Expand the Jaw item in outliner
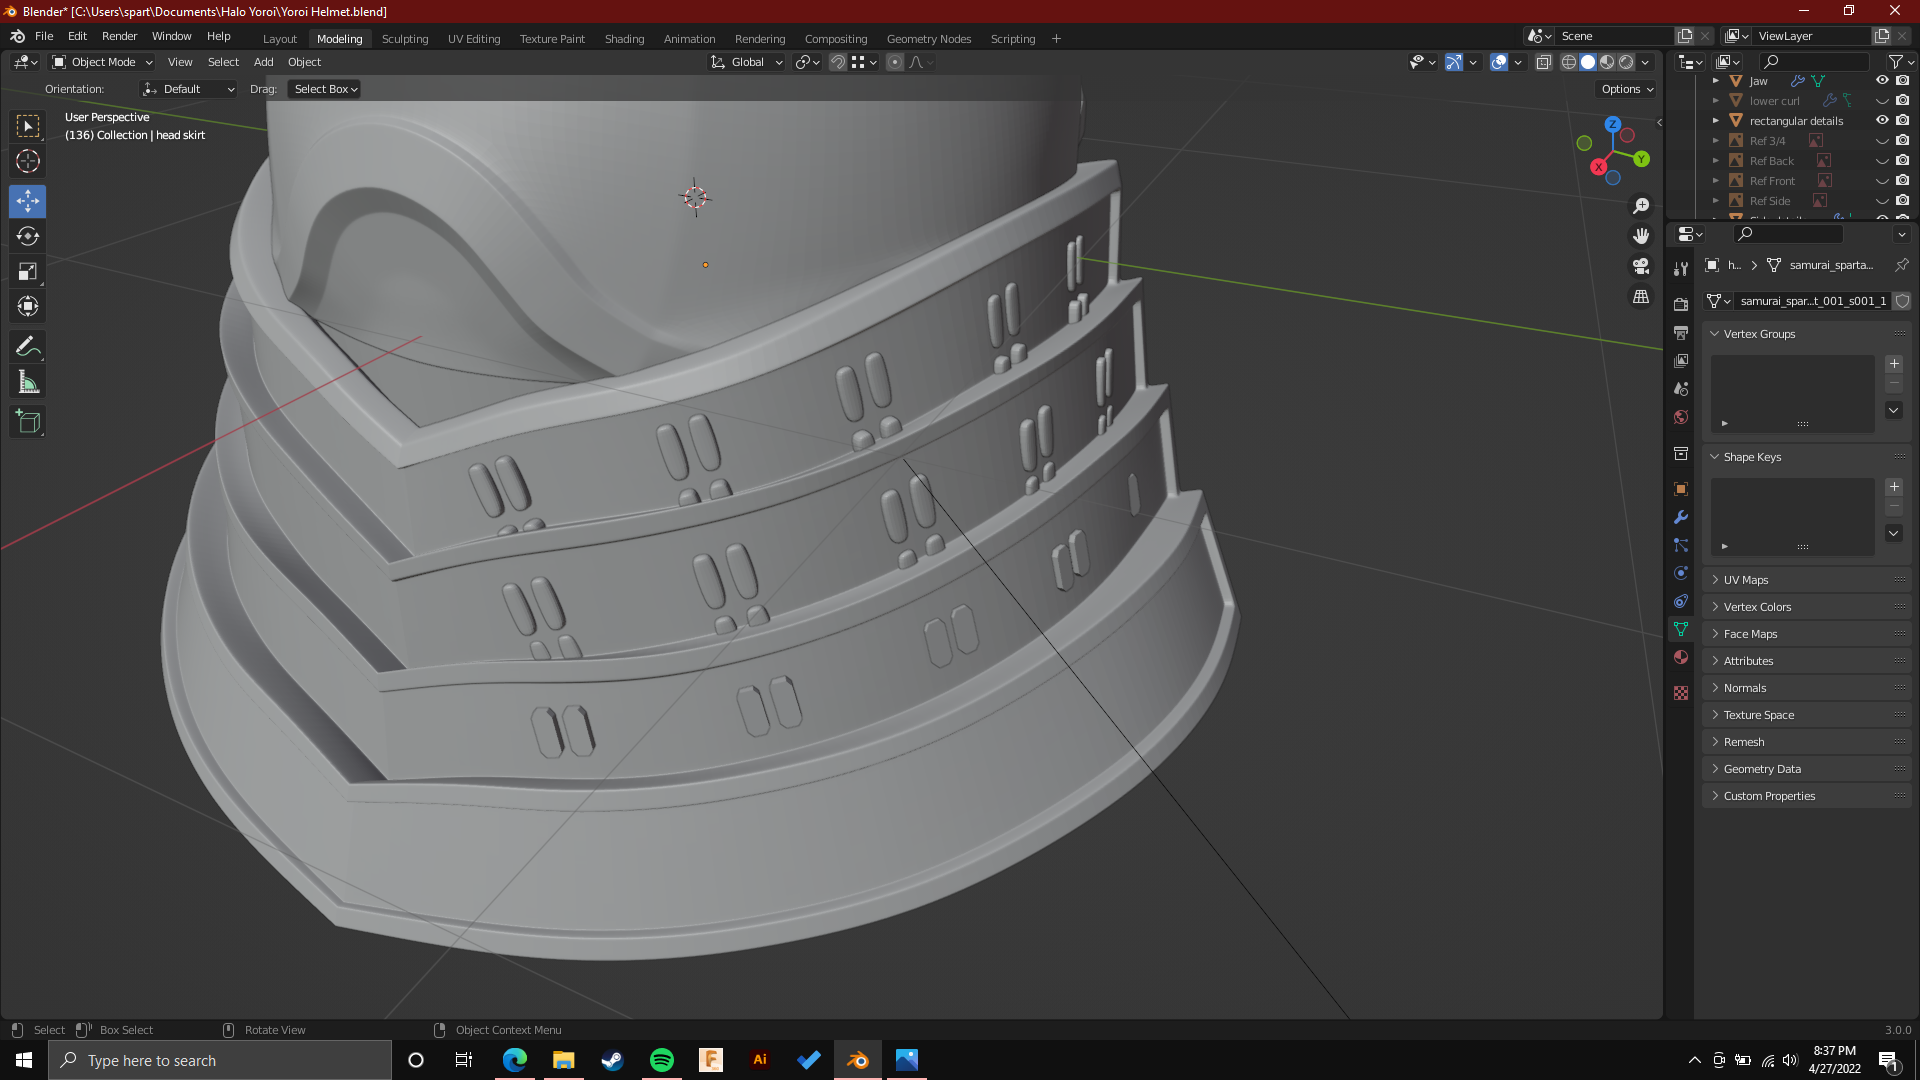The width and height of the screenshot is (1920, 1080). pyautogui.click(x=1716, y=80)
